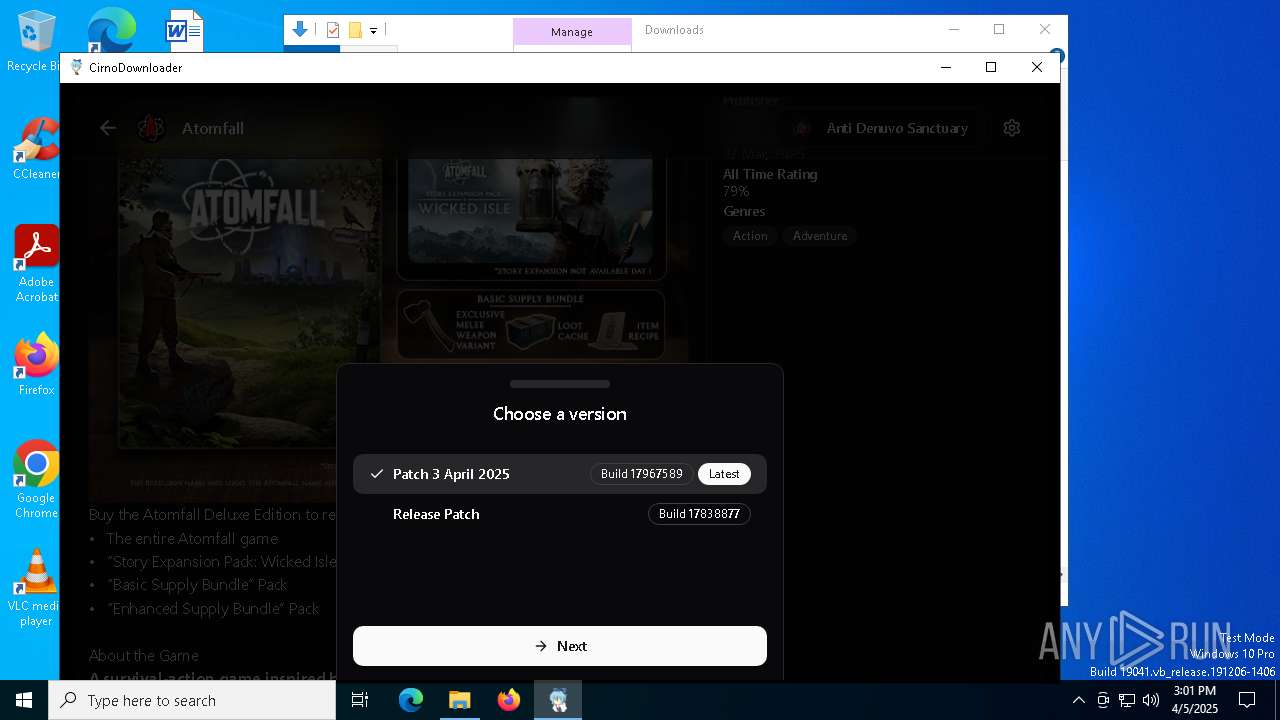This screenshot has width=1280, height=720.
Task: Click the Downloads window quick access down arrow icon
Action: (300, 30)
